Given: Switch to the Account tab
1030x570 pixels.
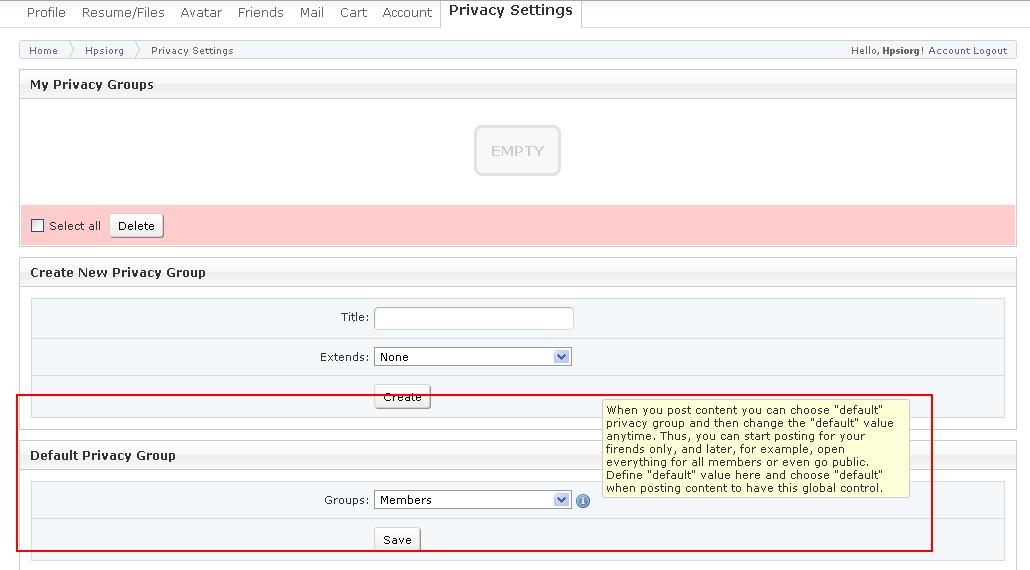Looking at the screenshot, I should pyautogui.click(x=407, y=13).
